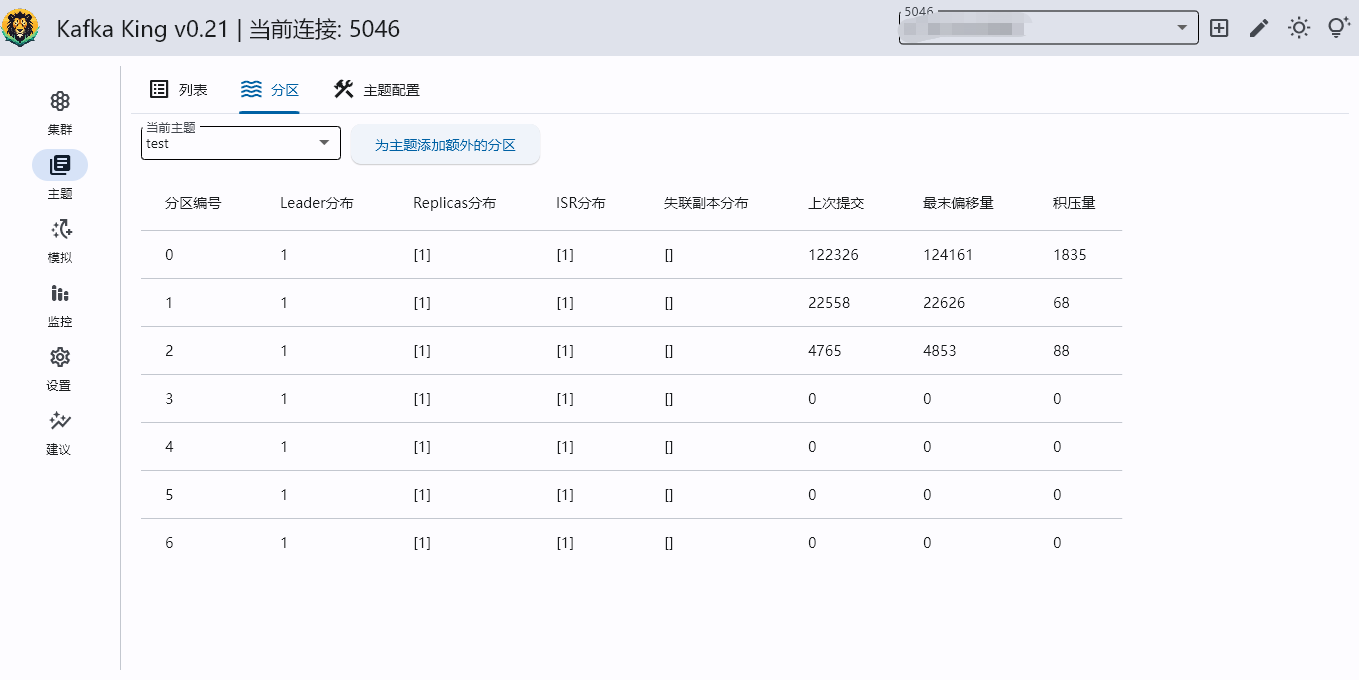Click the ISR分布 column header
1359x680 pixels.
point(581,203)
